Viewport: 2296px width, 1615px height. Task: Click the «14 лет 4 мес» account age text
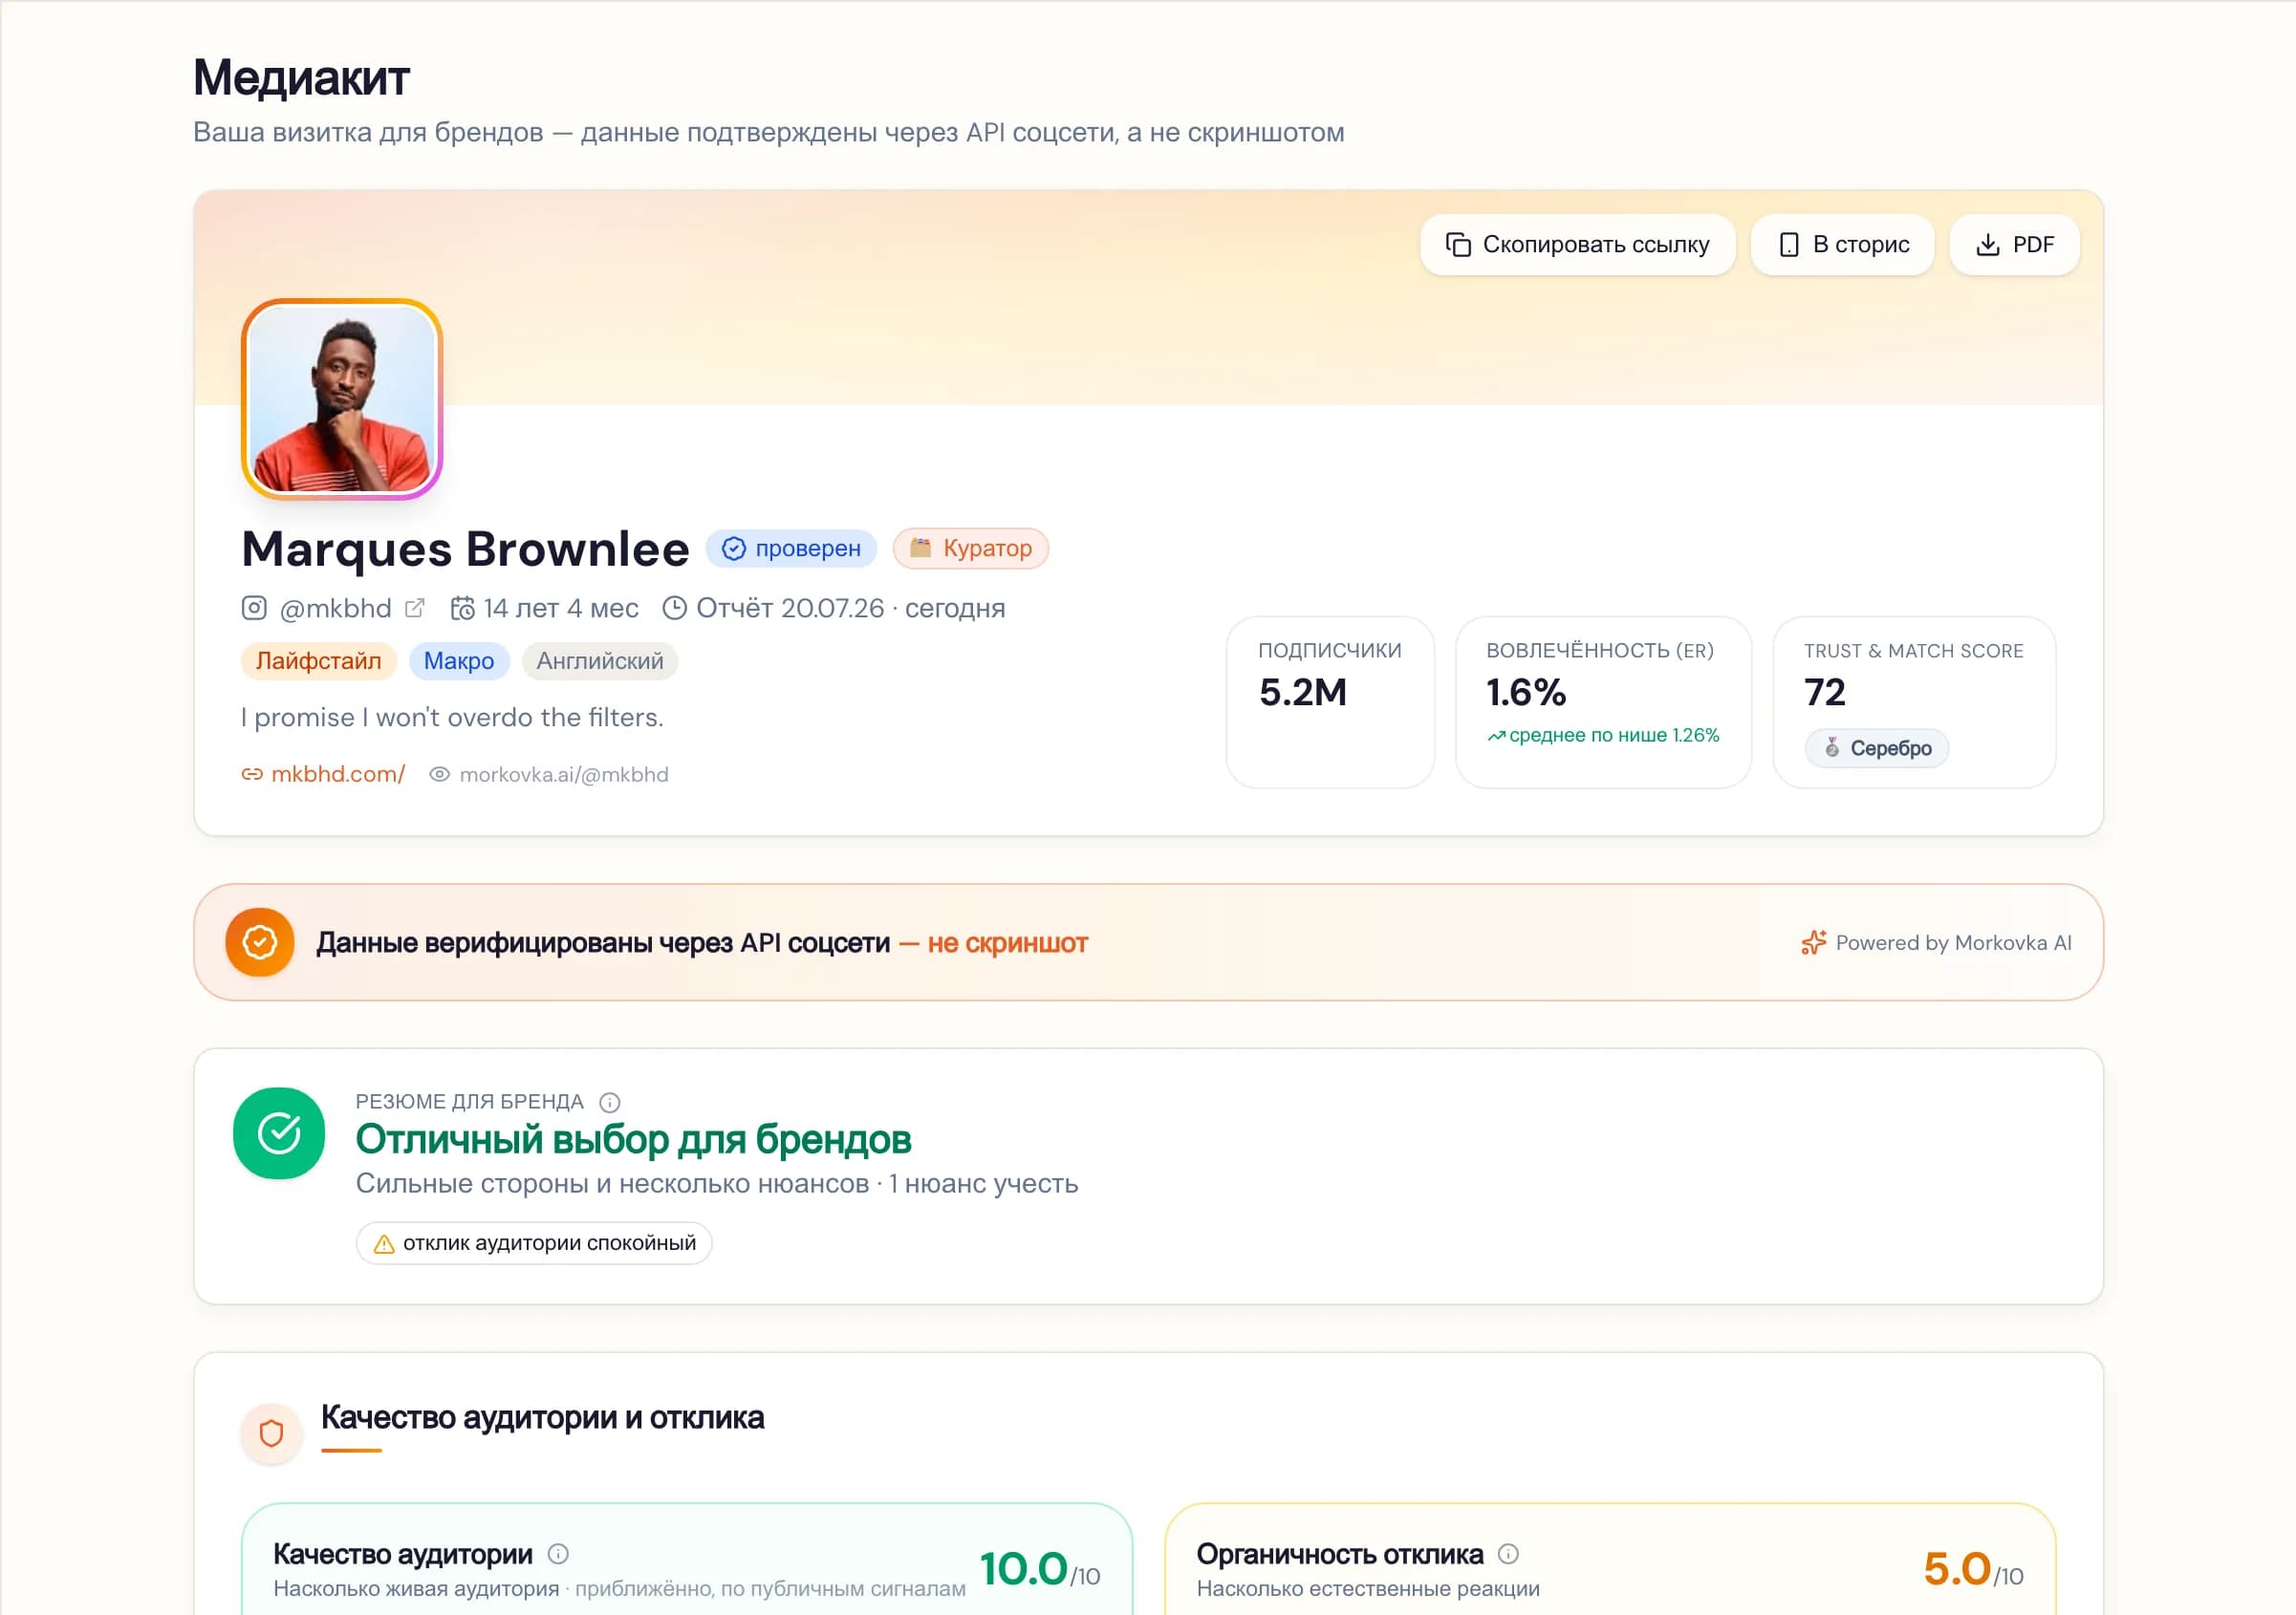(x=561, y=608)
